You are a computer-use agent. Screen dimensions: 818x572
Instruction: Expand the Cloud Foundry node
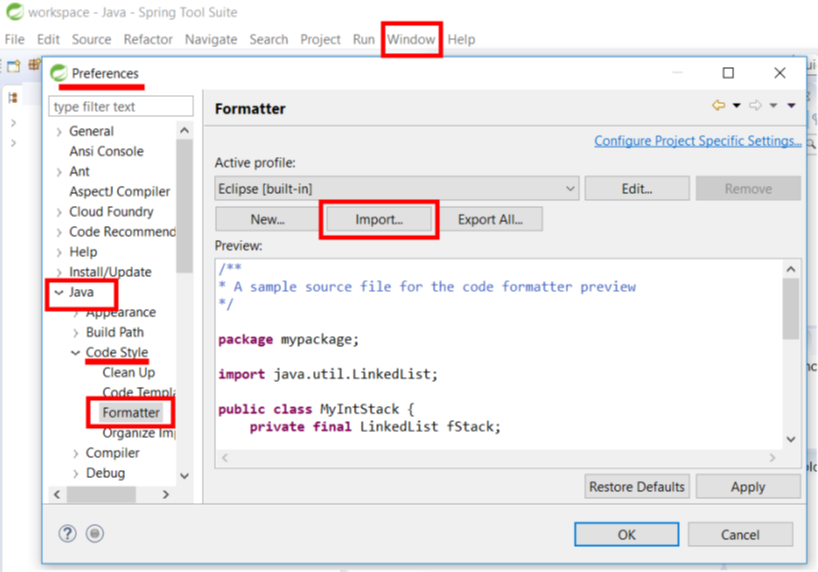coord(59,212)
